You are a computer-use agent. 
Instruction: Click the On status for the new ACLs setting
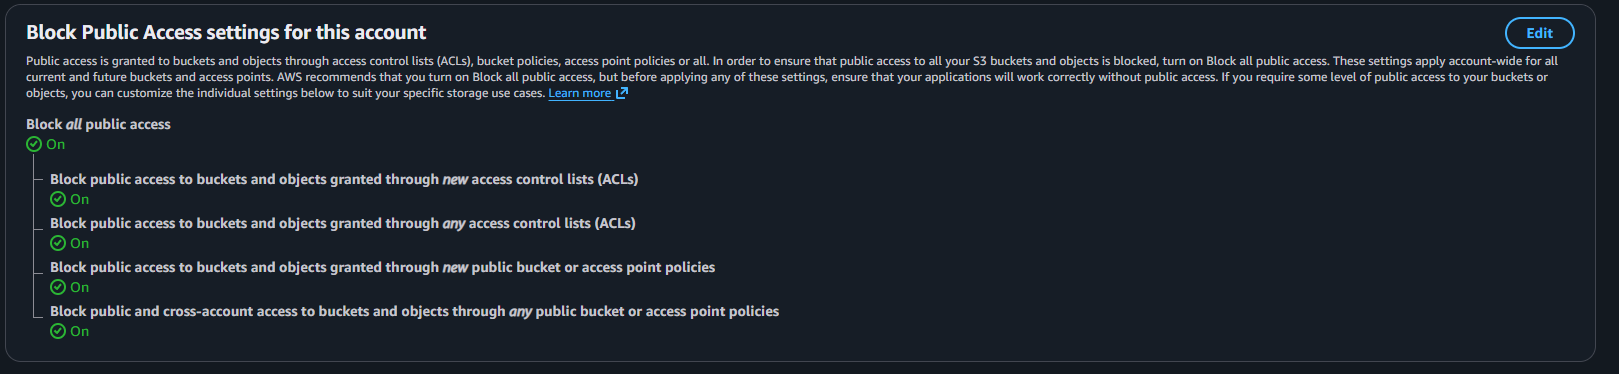[x=79, y=199]
